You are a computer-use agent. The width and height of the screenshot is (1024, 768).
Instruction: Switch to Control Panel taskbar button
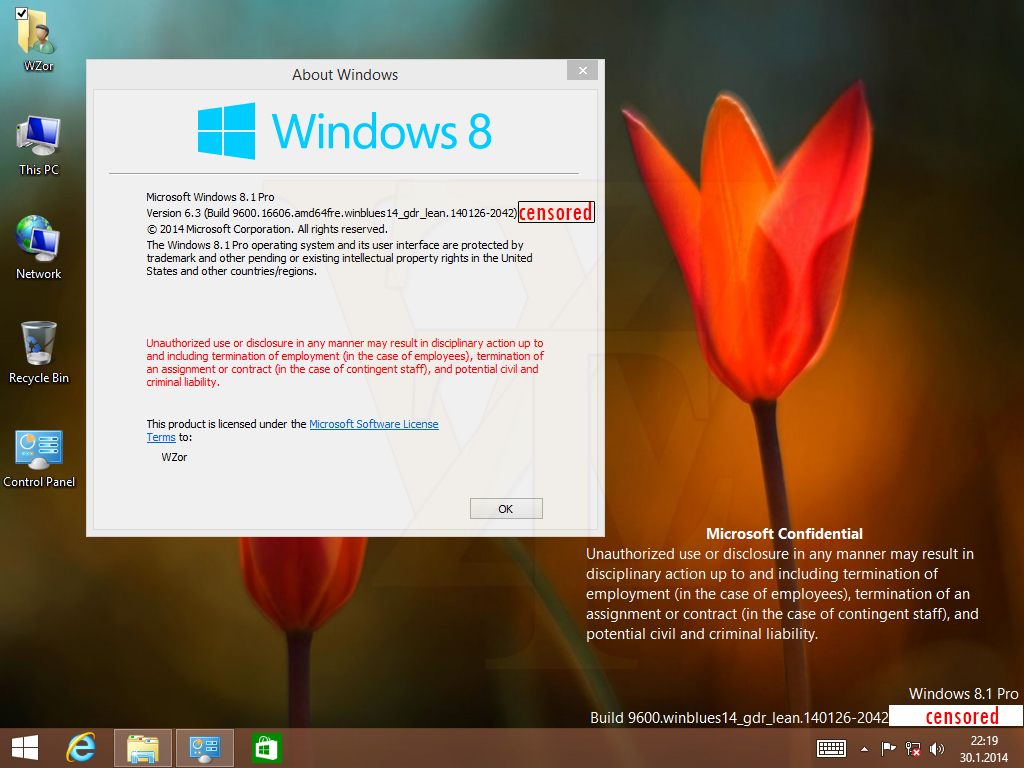coord(204,748)
